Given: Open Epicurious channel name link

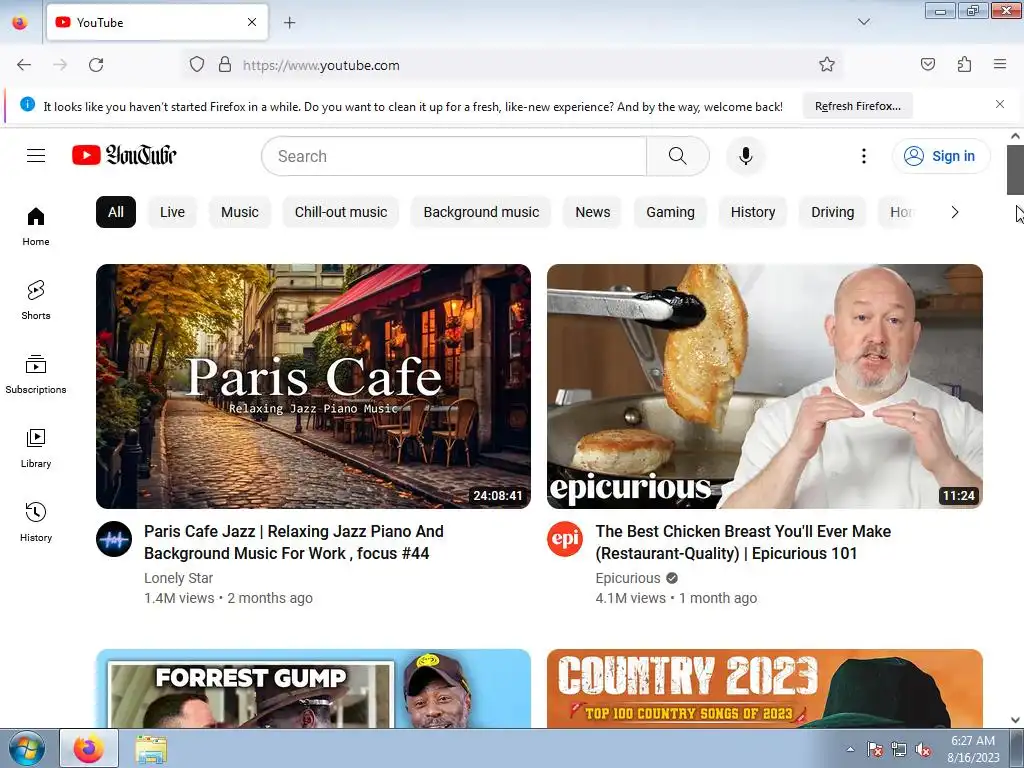Looking at the screenshot, I should [628, 578].
